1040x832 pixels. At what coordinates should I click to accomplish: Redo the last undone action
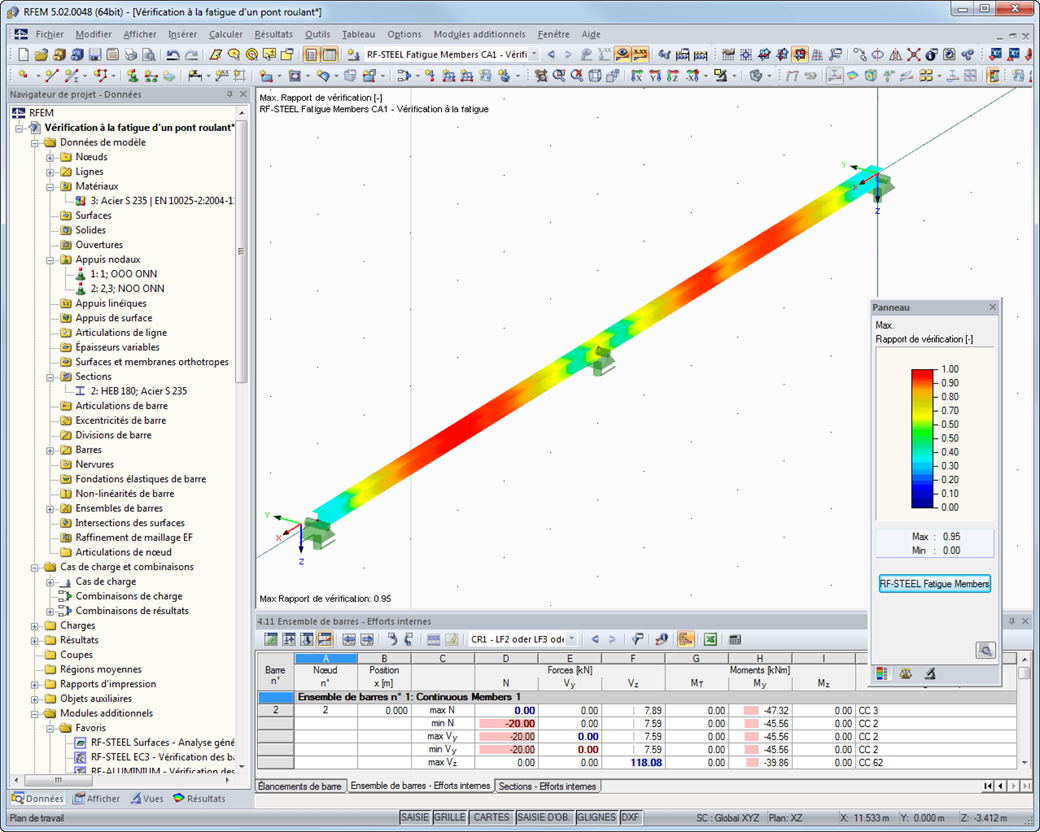tap(191, 54)
